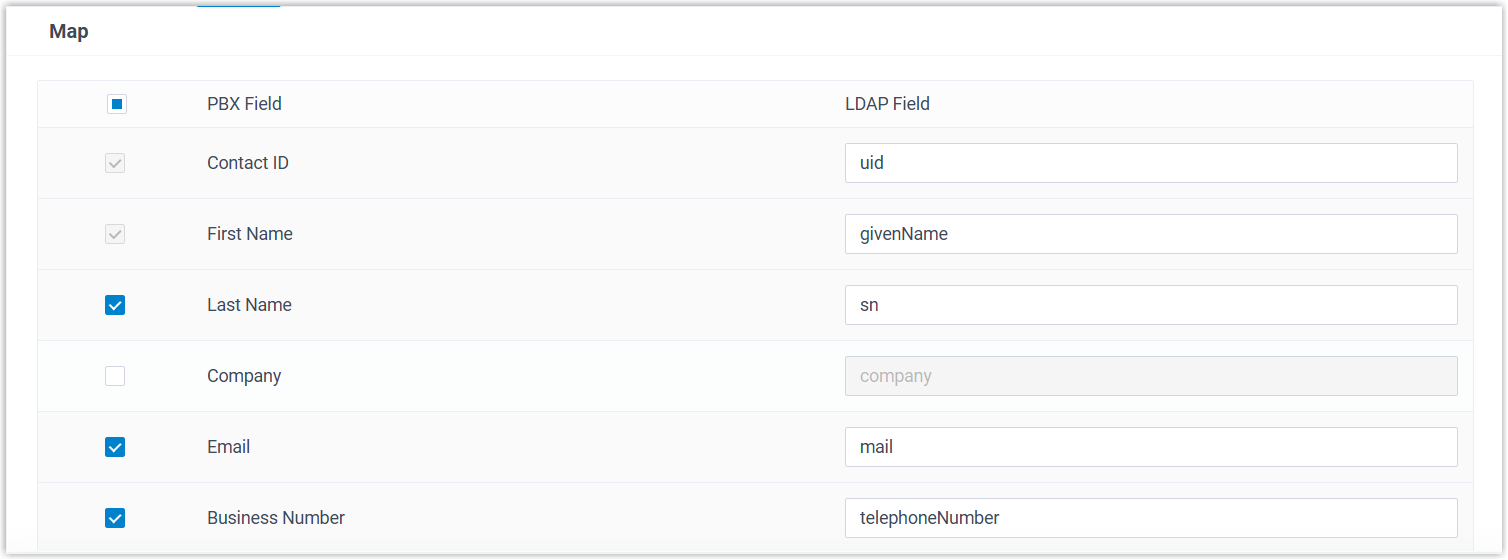Focus the givenName input field

click(1150, 234)
